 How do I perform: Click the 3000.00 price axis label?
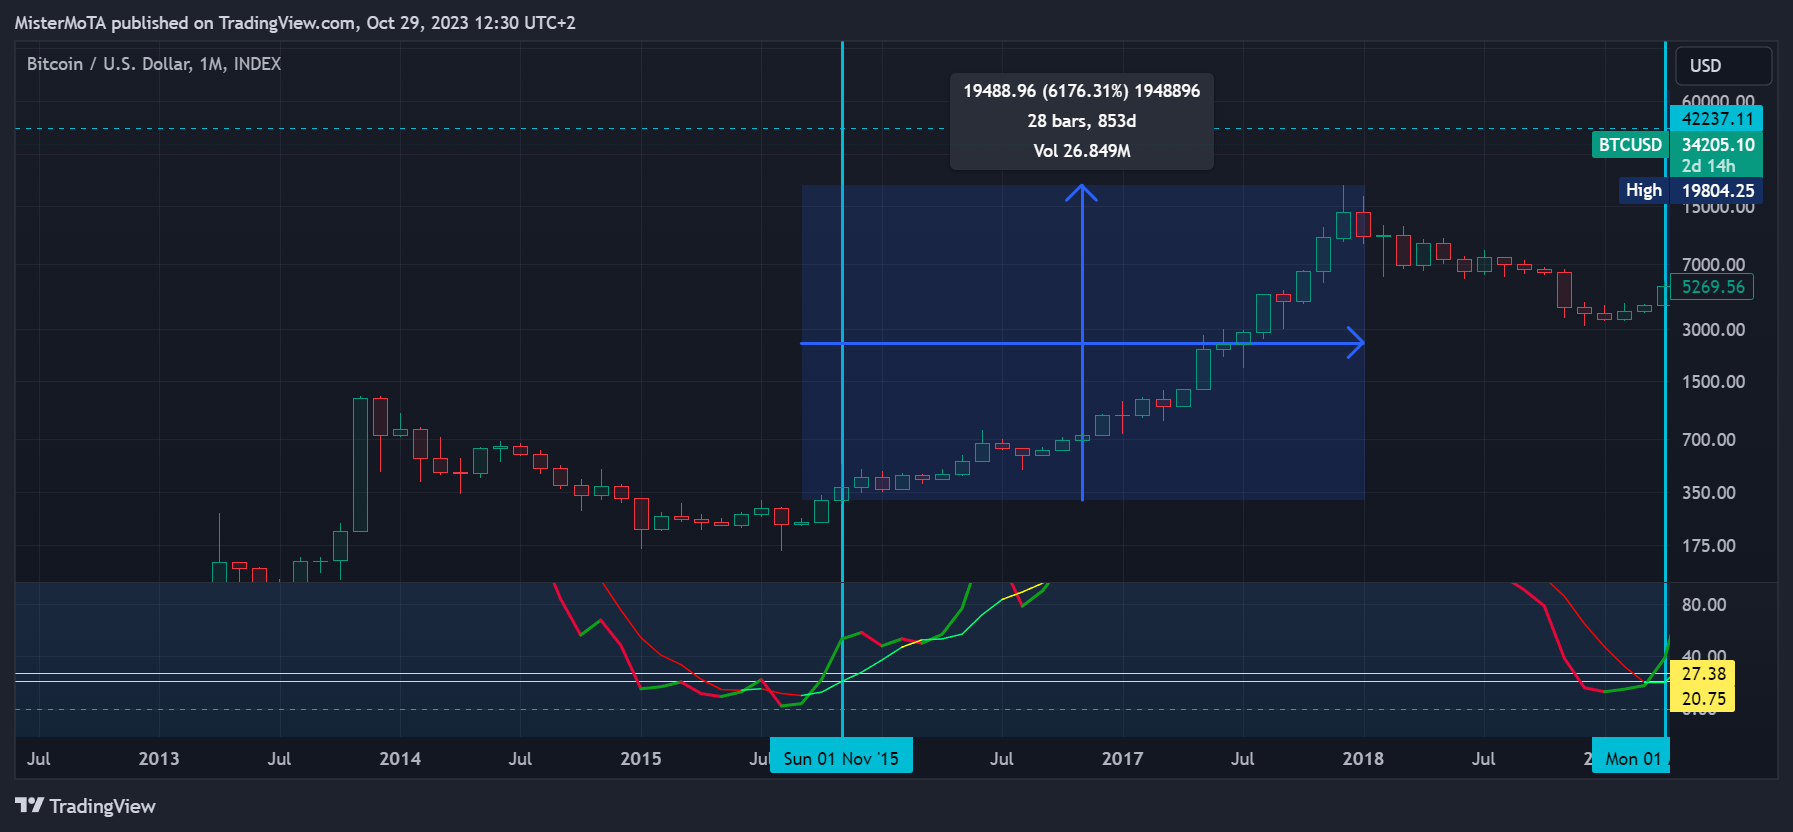1713,330
